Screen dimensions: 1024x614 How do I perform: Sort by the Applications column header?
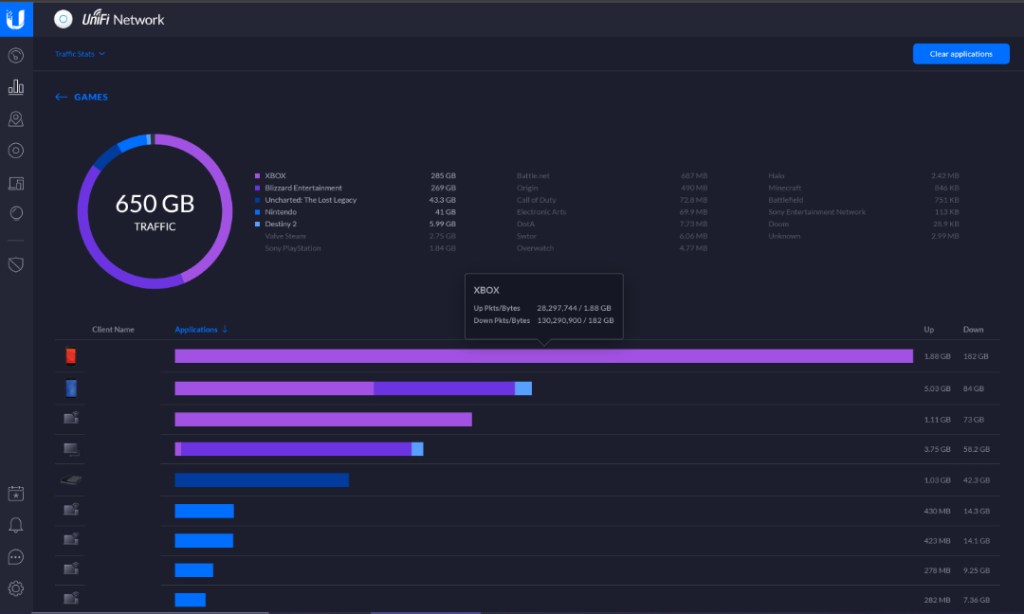pyautogui.click(x=201, y=329)
